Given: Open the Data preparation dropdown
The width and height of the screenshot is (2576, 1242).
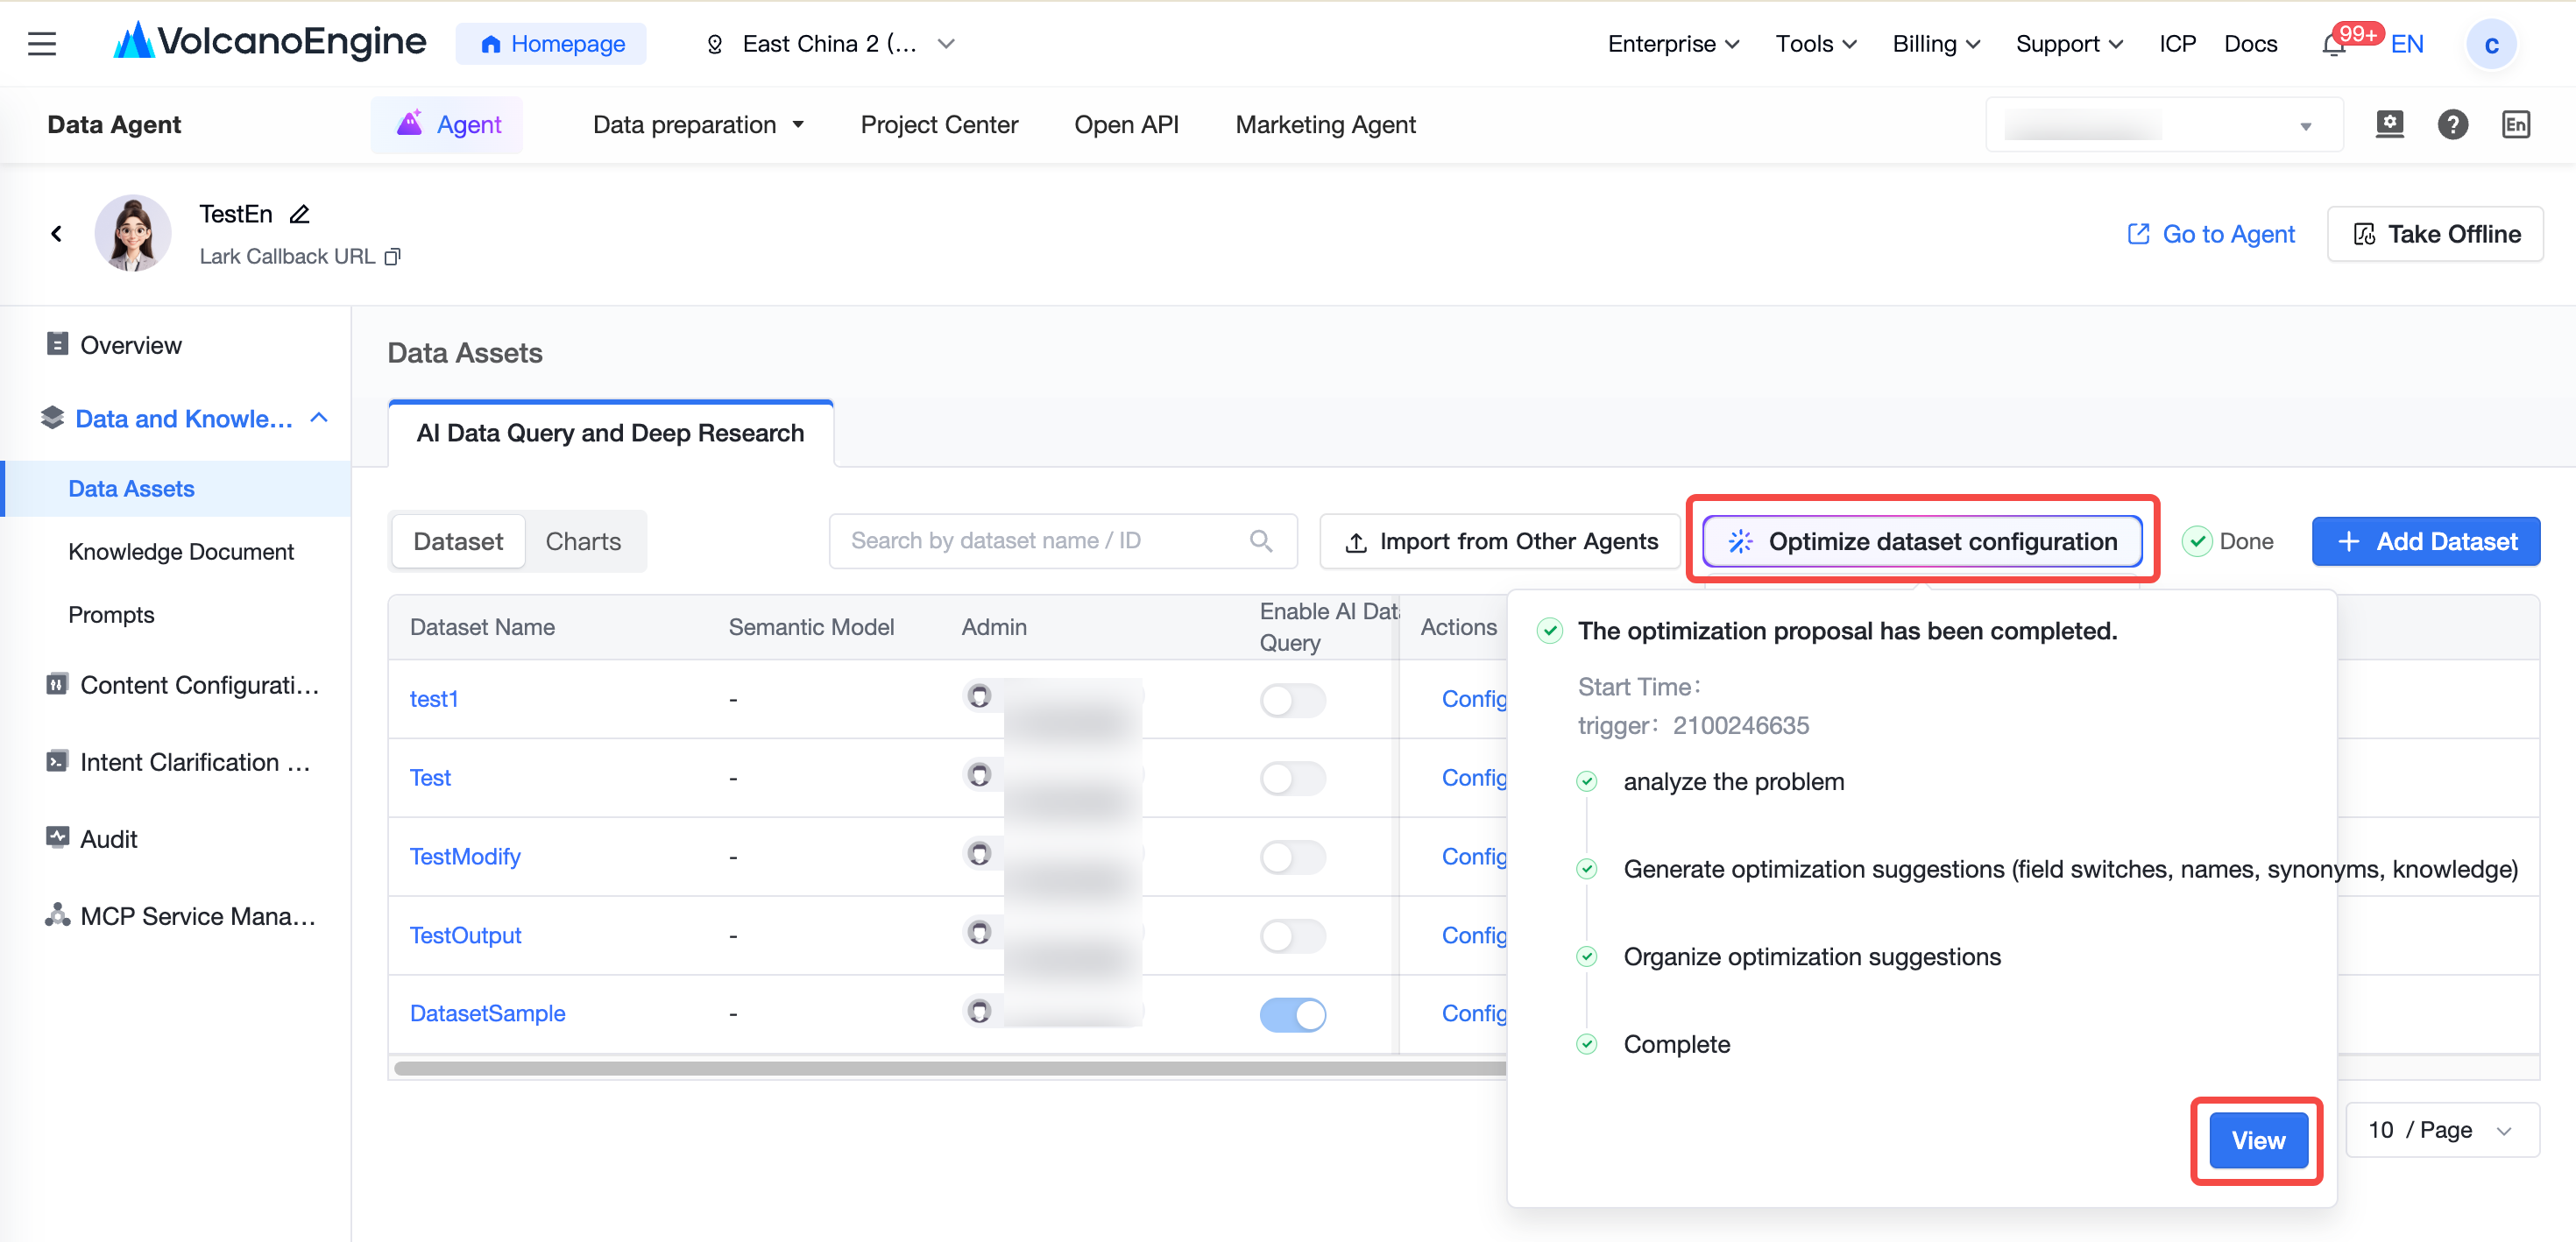Looking at the screenshot, I should point(698,125).
